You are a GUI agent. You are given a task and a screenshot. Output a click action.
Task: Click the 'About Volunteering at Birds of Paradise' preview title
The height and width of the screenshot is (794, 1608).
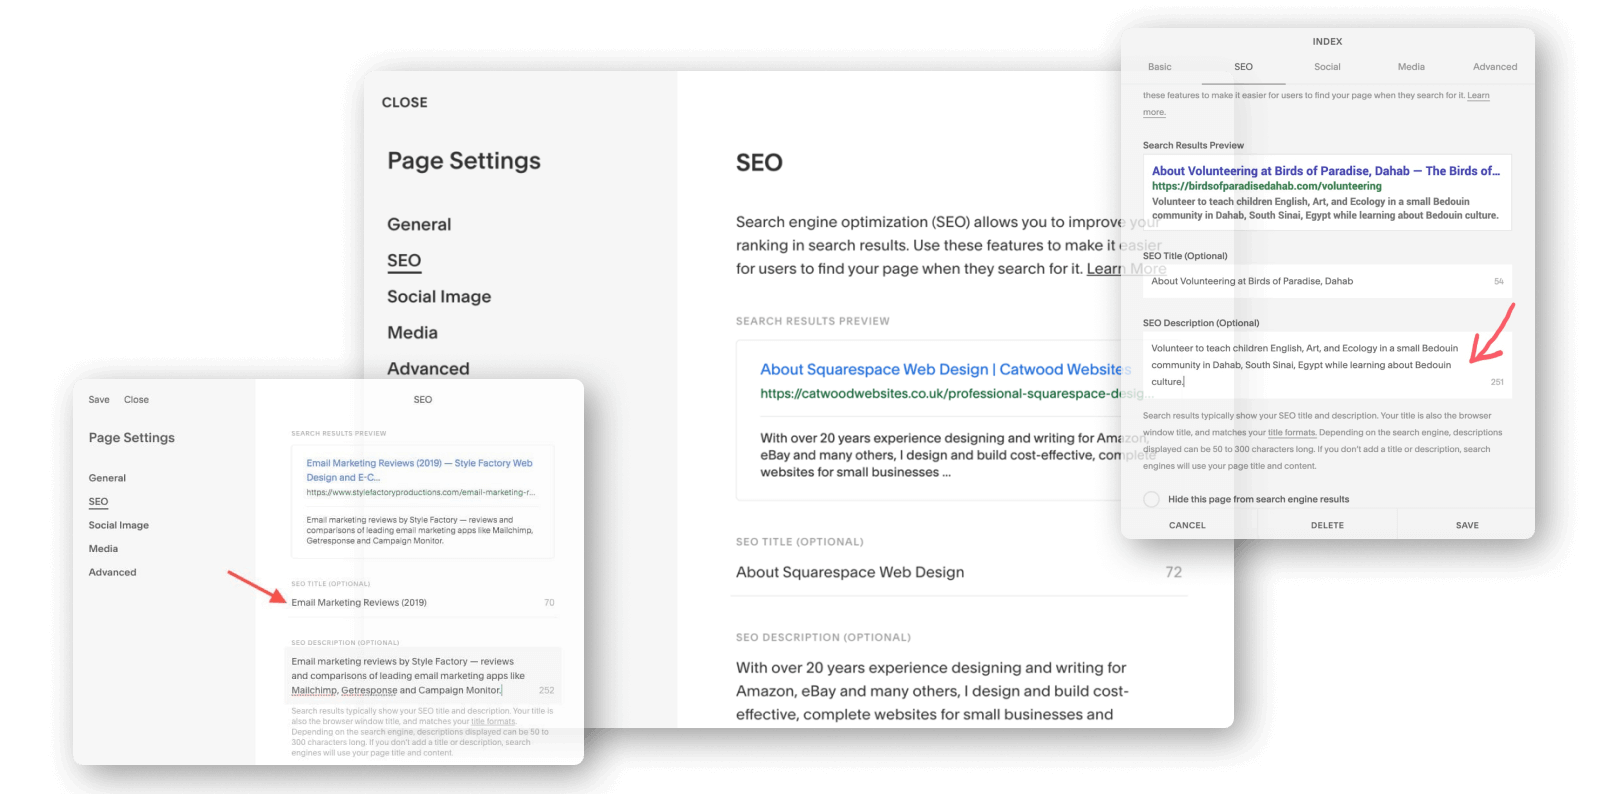point(1326,171)
